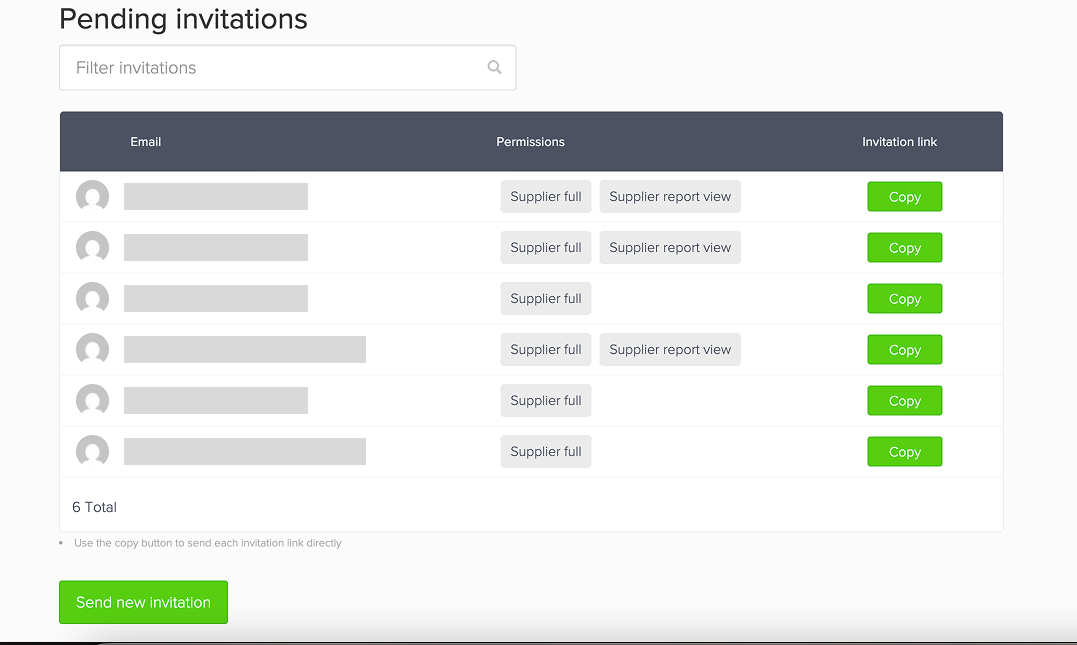Toggle the Supplier full permission on row one
The image size is (1077, 645).
545,196
